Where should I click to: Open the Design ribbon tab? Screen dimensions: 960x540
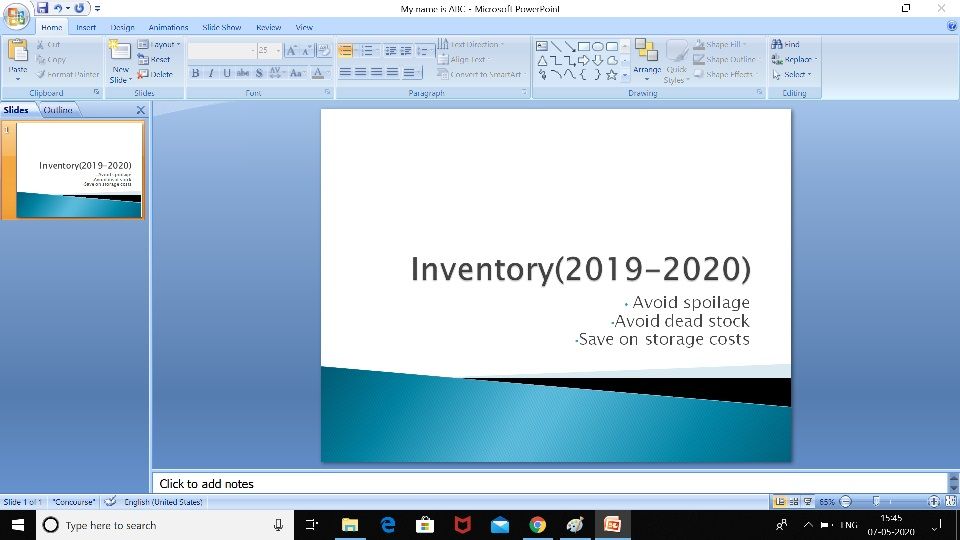pyautogui.click(x=122, y=28)
